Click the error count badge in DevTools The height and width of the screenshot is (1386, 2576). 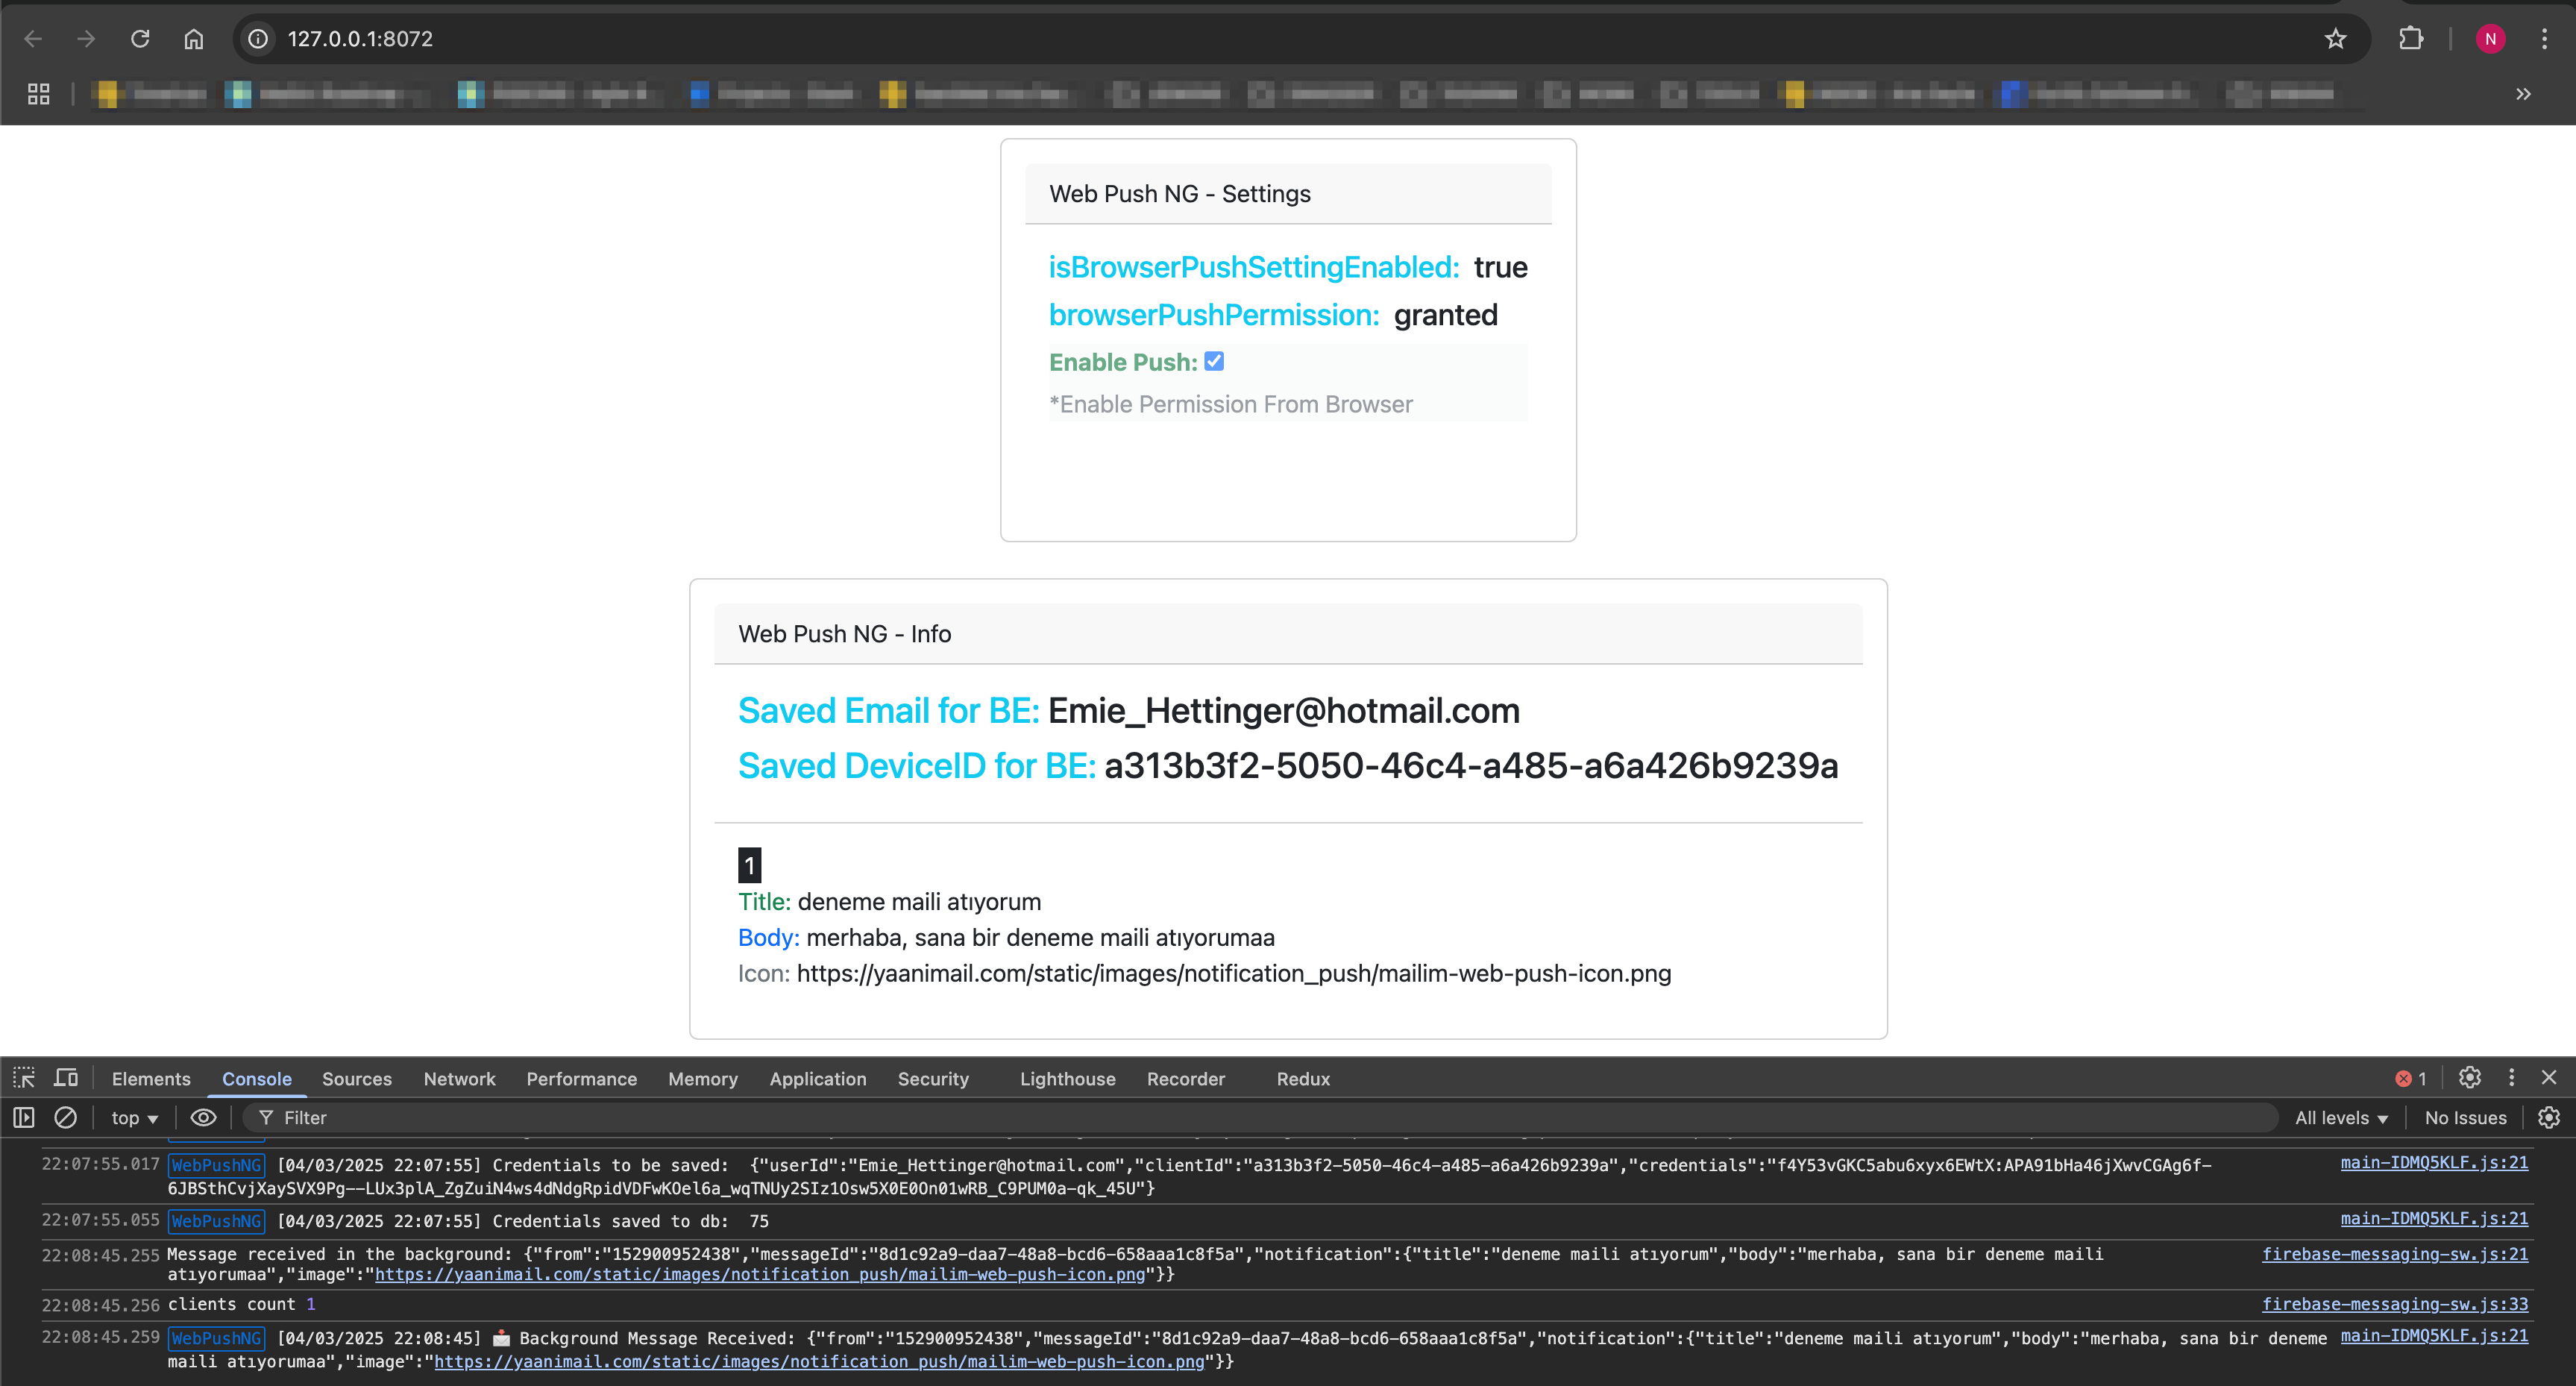click(x=2410, y=1078)
